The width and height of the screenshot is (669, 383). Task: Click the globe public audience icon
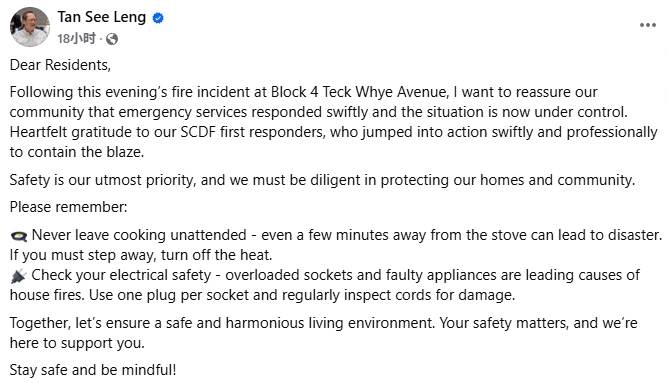112,39
